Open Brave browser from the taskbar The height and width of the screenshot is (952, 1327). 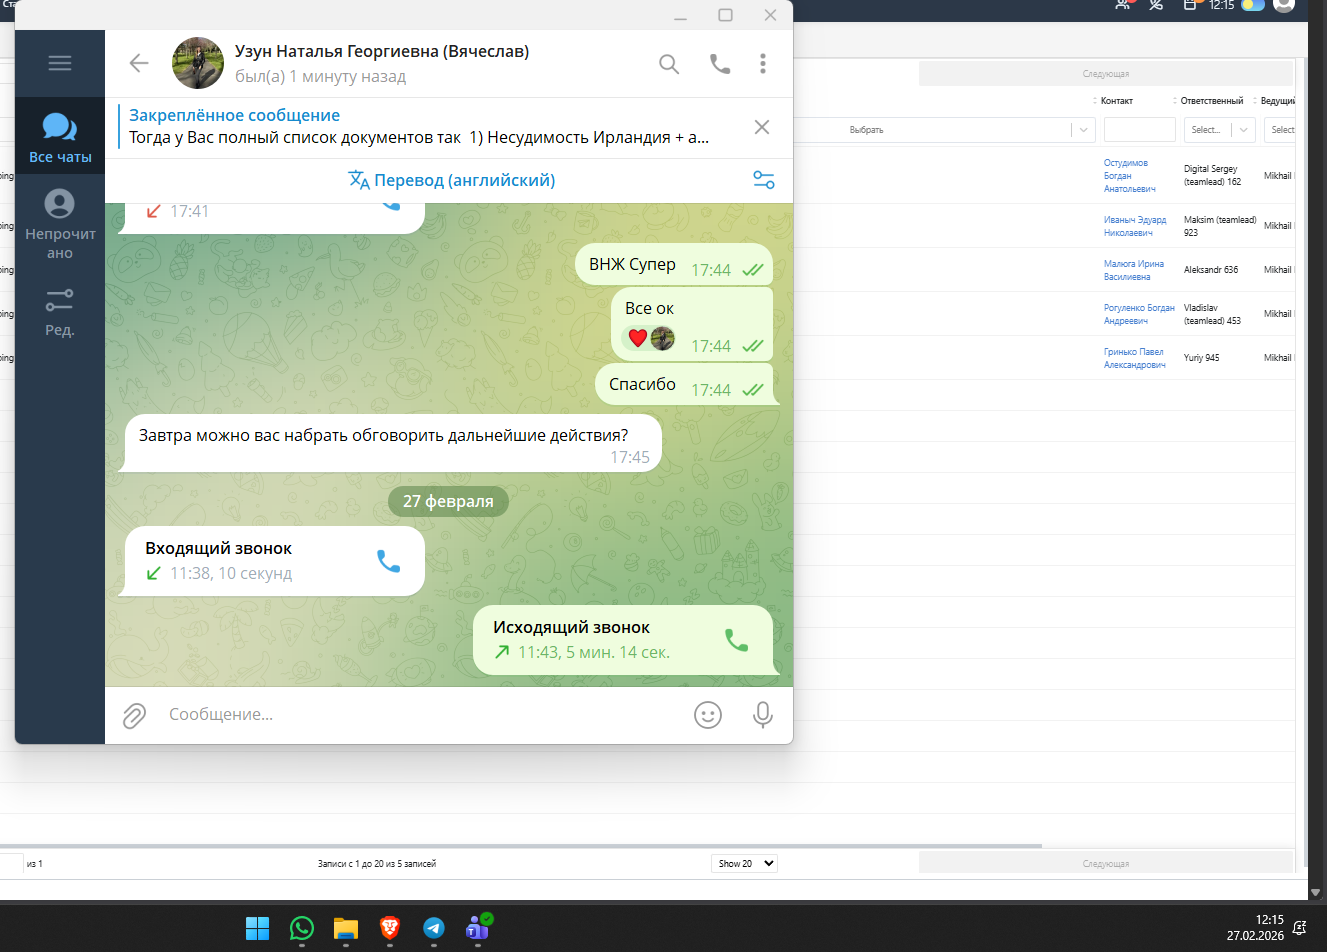pos(390,929)
